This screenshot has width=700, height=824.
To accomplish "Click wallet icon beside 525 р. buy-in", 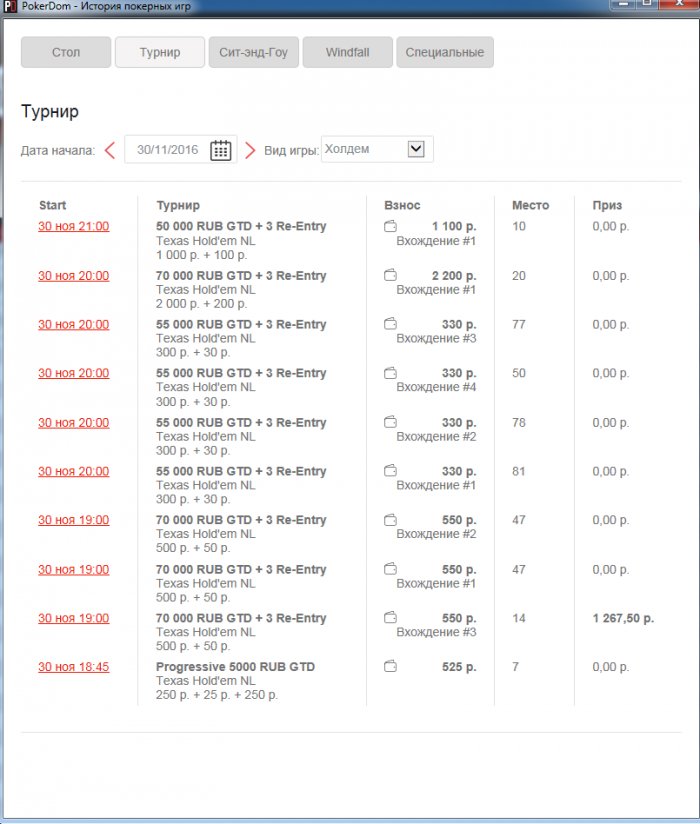I will (391, 666).
